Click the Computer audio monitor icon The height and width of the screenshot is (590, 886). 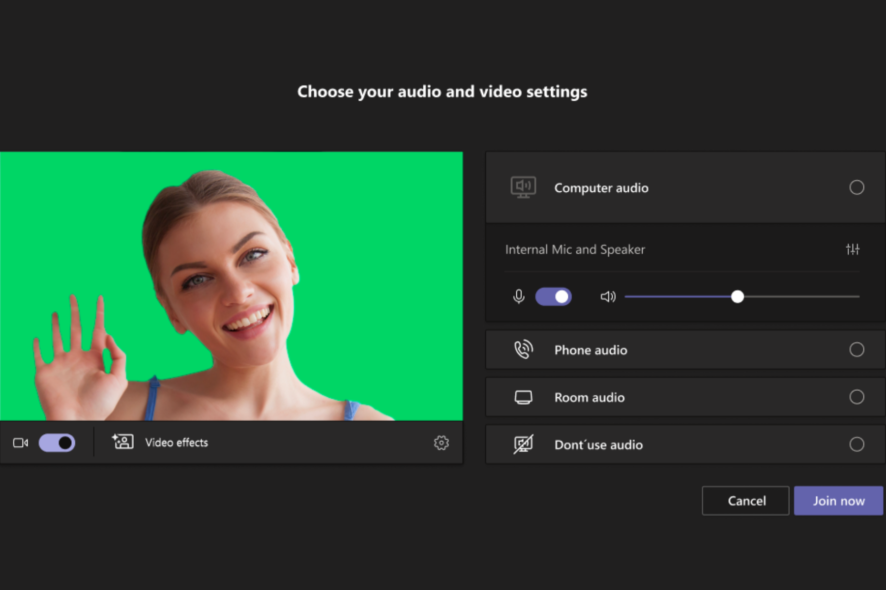click(524, 187)
